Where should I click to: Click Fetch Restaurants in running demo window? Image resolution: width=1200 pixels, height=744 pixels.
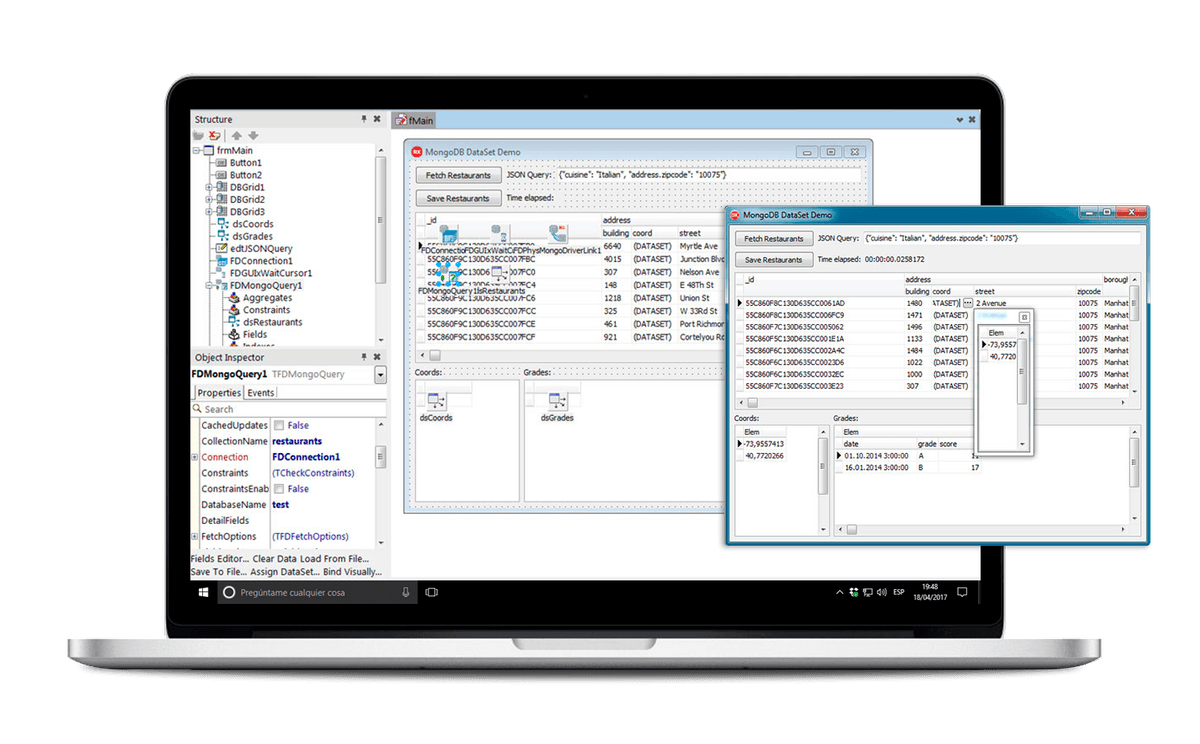click(773, 239)
